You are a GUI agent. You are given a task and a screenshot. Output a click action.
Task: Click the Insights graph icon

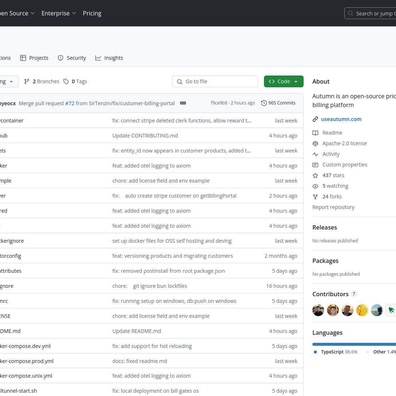(98, 58)
